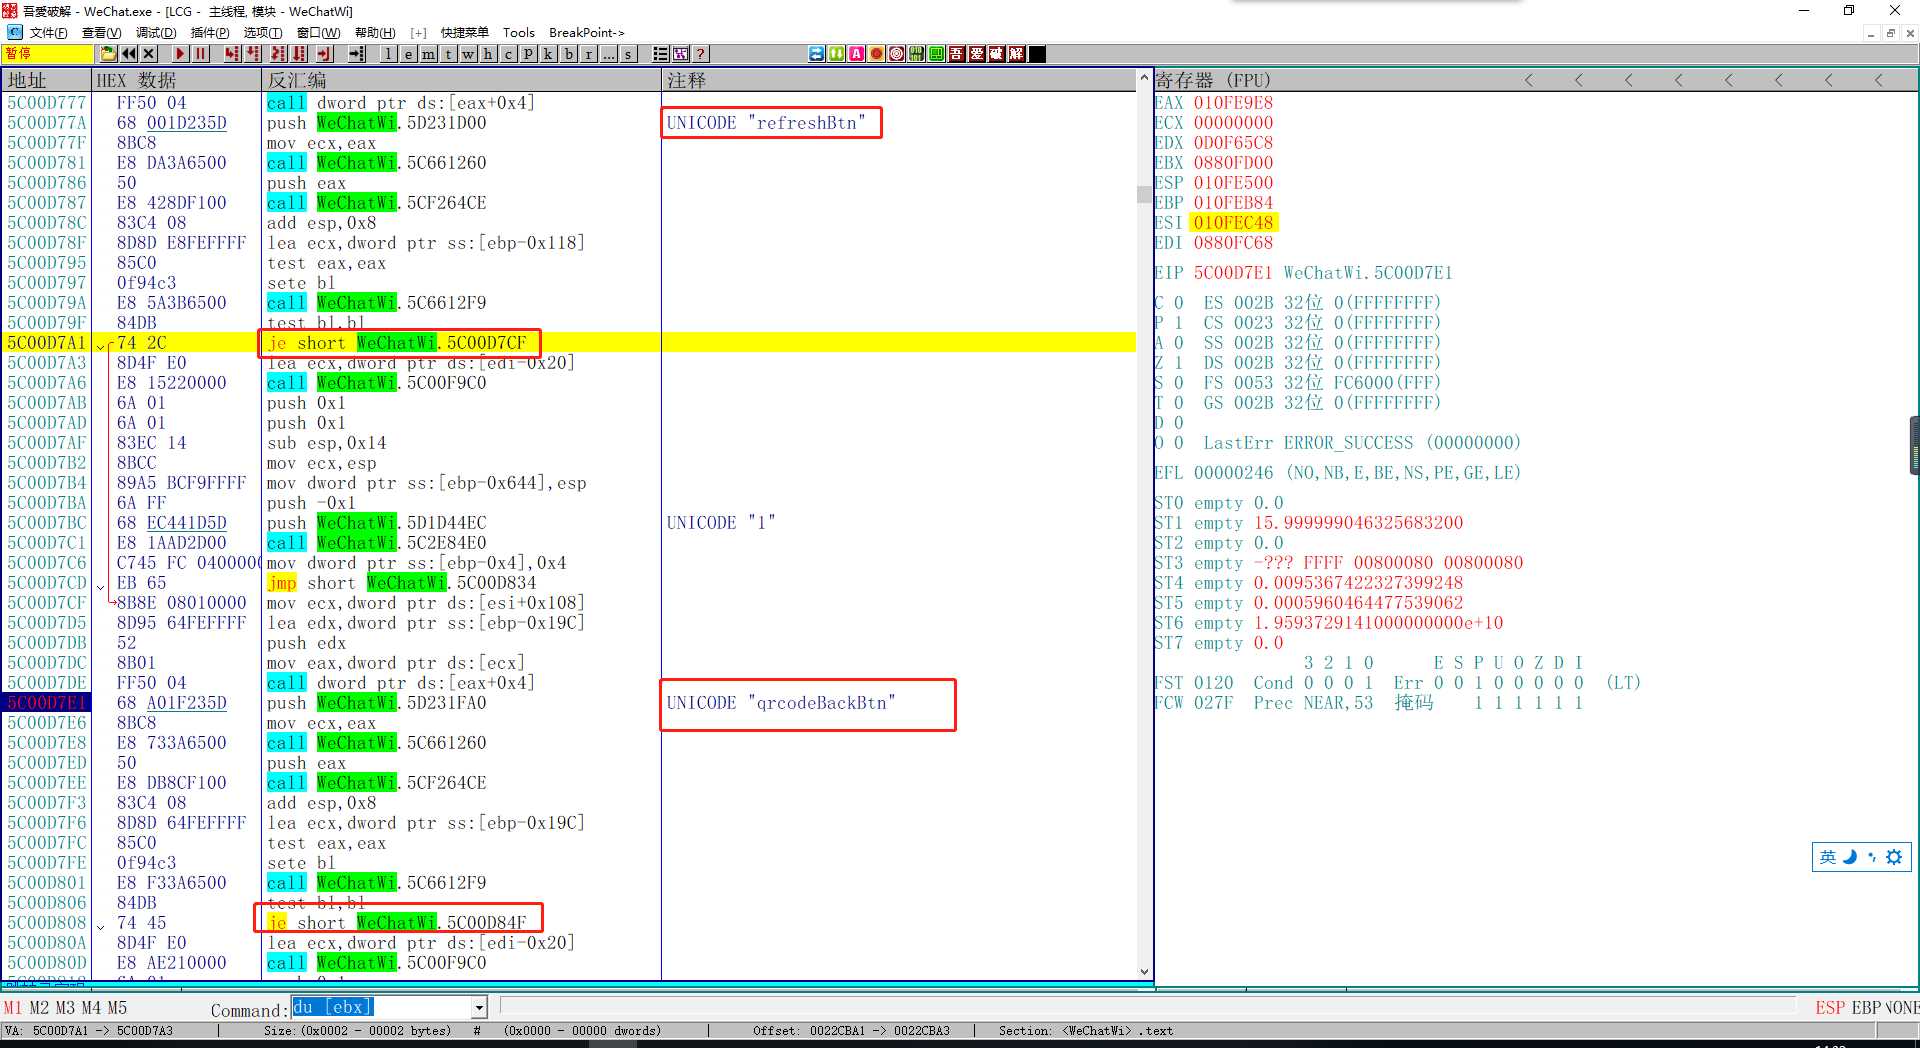Click the Close program X toolbar icon

(x=149, y=54)
